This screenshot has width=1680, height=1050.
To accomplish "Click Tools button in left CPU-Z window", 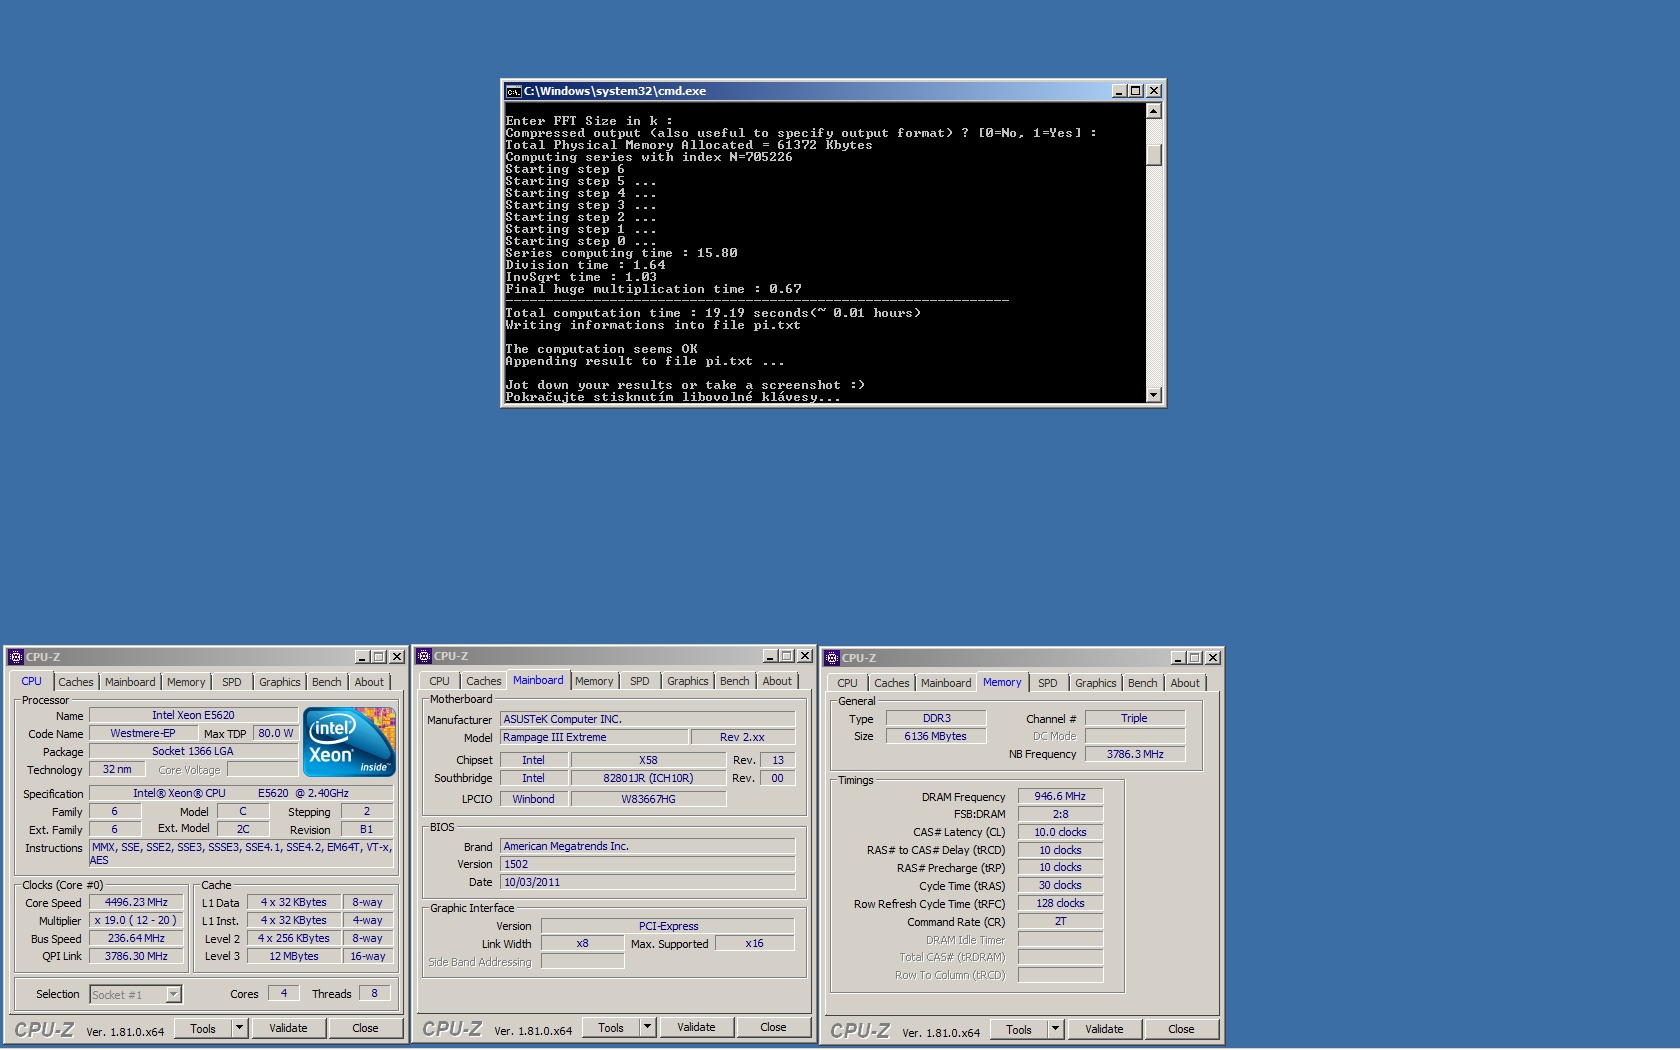I will click(x=203, y=1028).
